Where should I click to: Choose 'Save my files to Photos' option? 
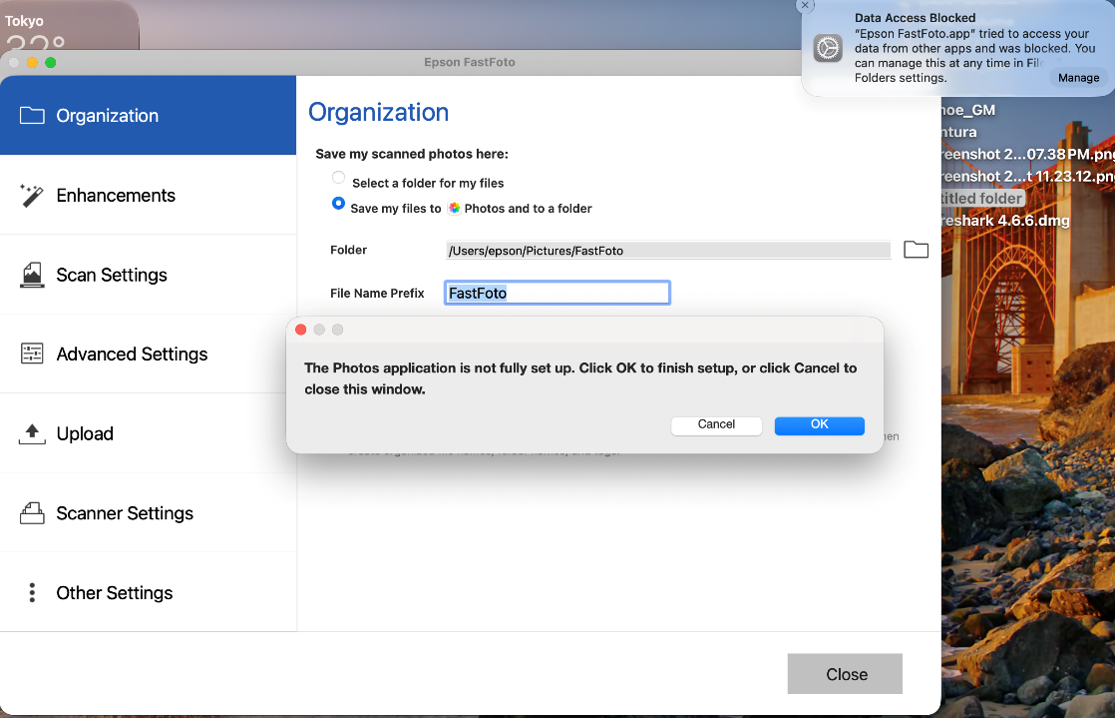[338, 203]
